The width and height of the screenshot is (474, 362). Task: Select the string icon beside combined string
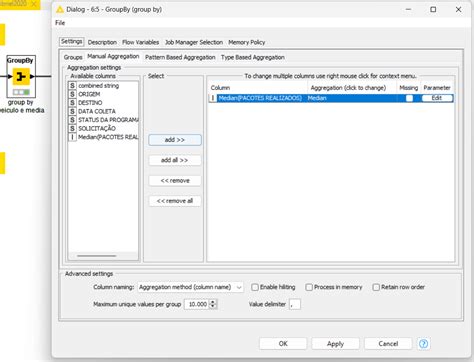(72, 86)
